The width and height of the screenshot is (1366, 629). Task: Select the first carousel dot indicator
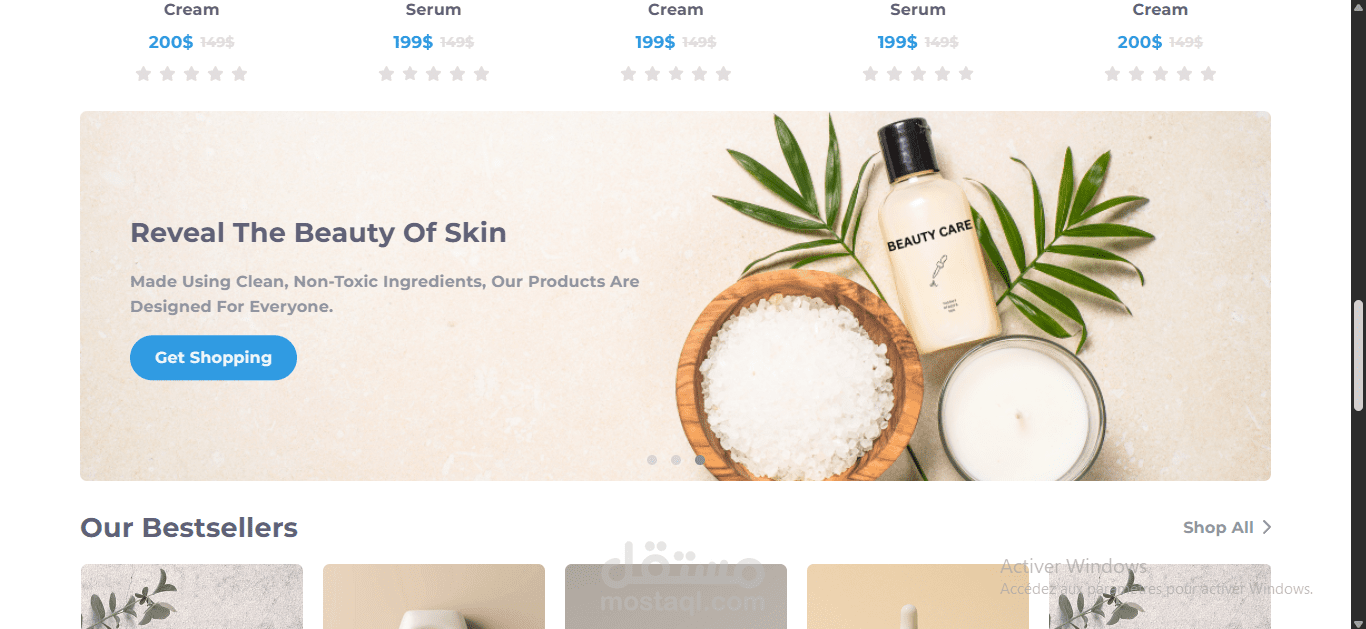652,460
